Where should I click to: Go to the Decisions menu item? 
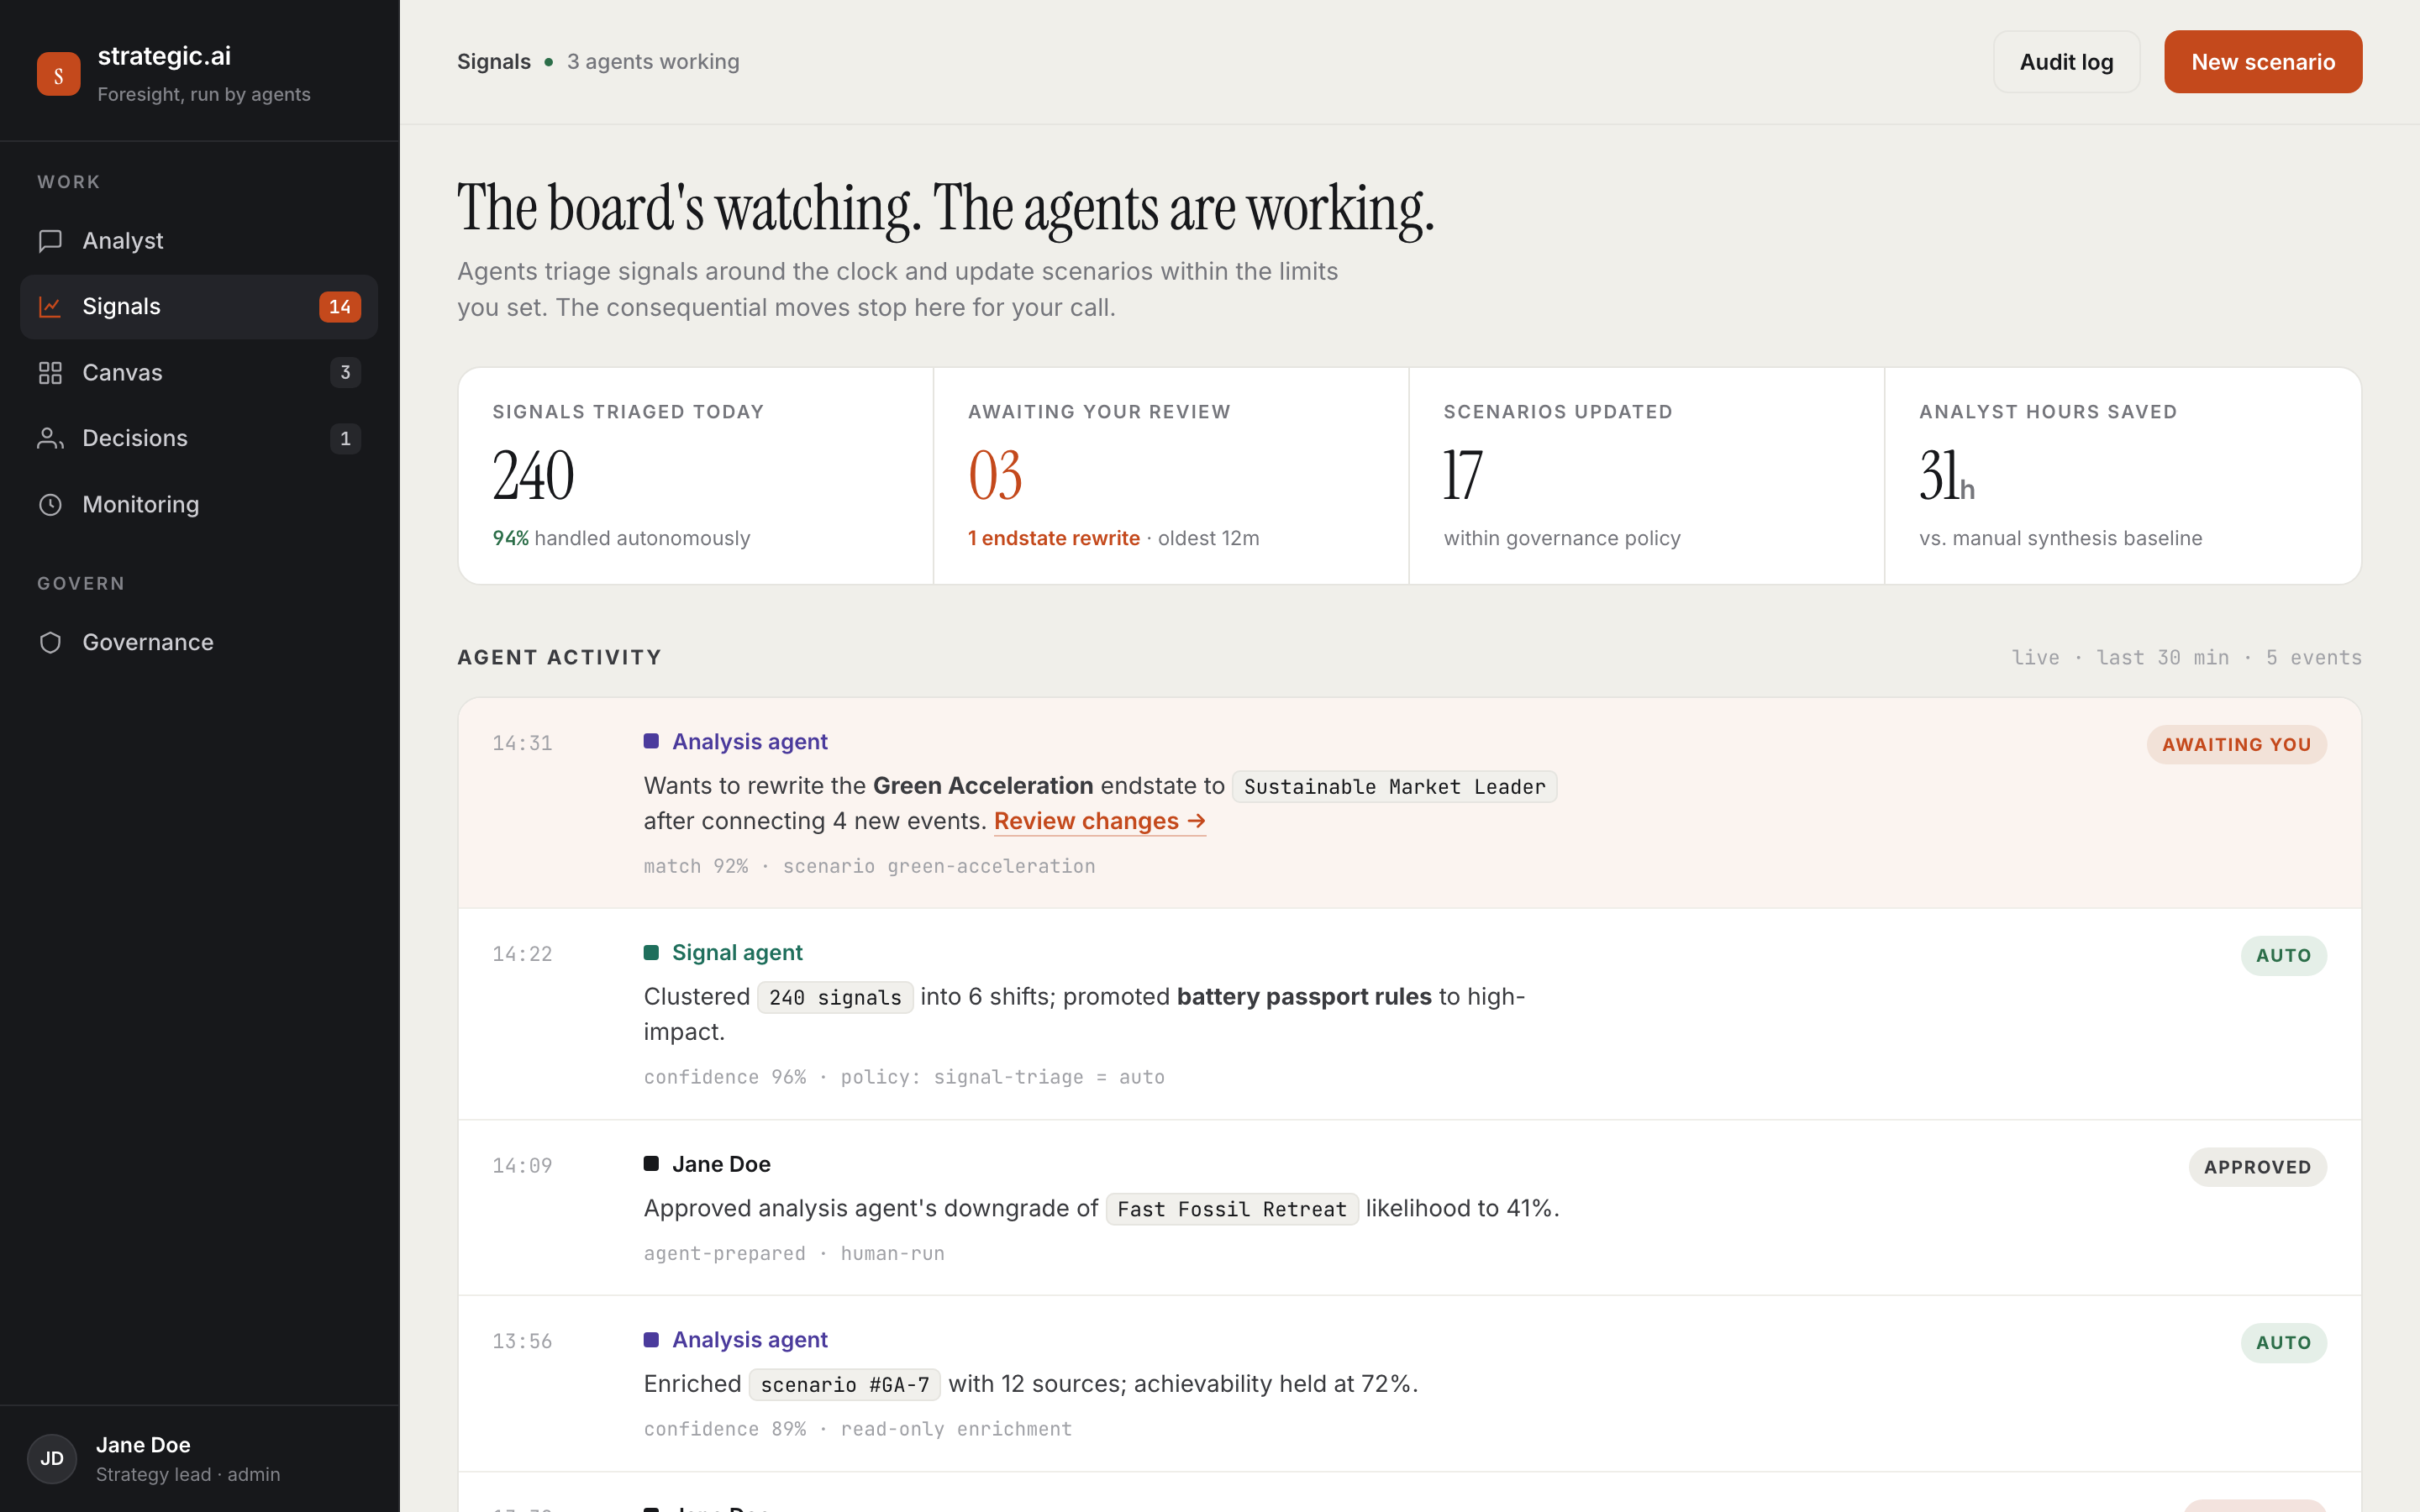click(x=199, y=438)
